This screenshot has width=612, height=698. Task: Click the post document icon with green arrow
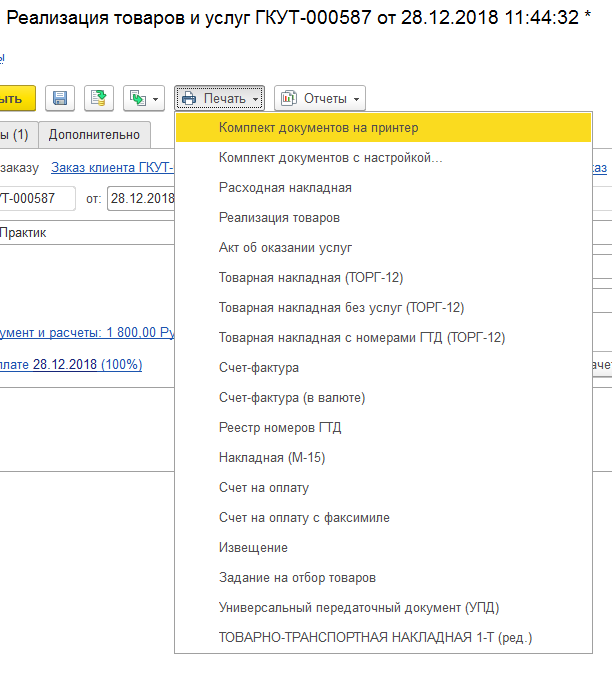[x=99, y=98]
